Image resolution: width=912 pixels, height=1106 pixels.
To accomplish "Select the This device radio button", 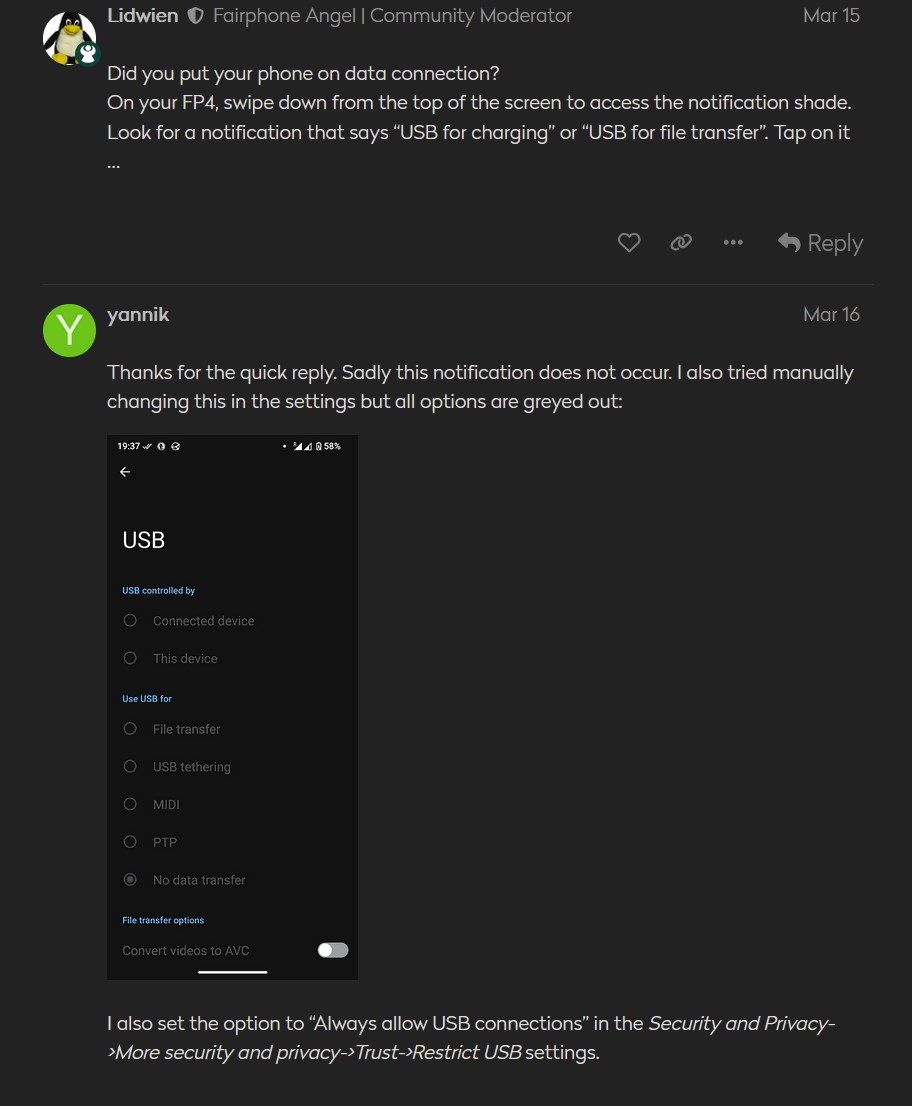I will 130,659.
